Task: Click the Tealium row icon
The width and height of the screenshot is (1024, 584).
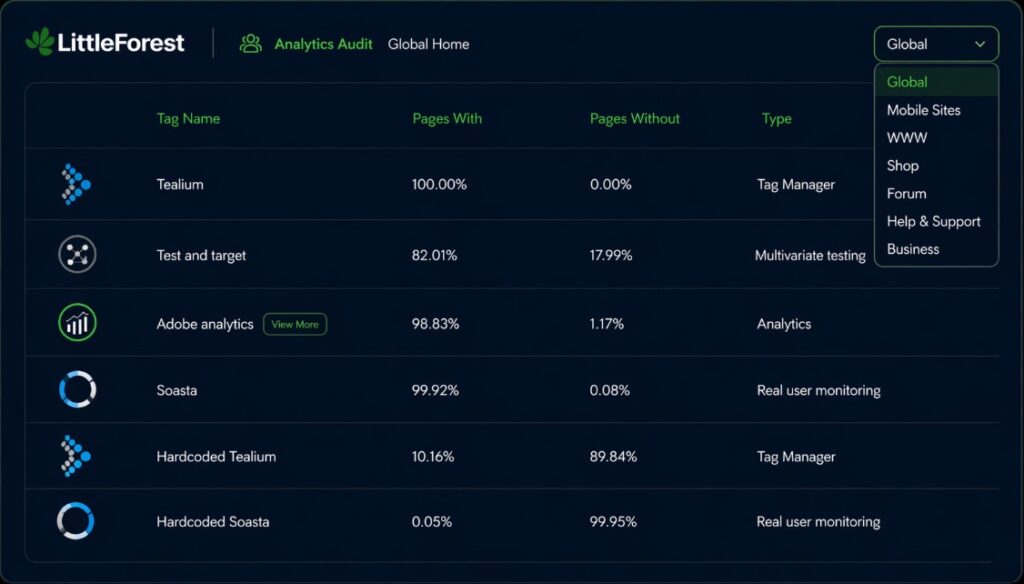Action: 76,184
